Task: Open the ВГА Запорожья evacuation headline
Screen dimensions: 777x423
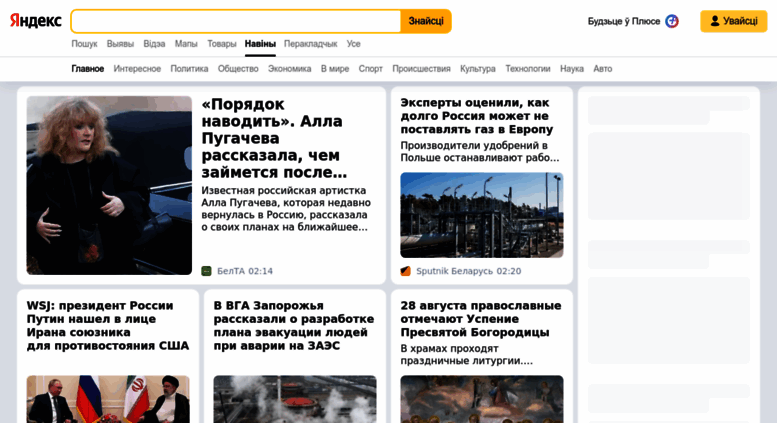Action: click(294, 325)
